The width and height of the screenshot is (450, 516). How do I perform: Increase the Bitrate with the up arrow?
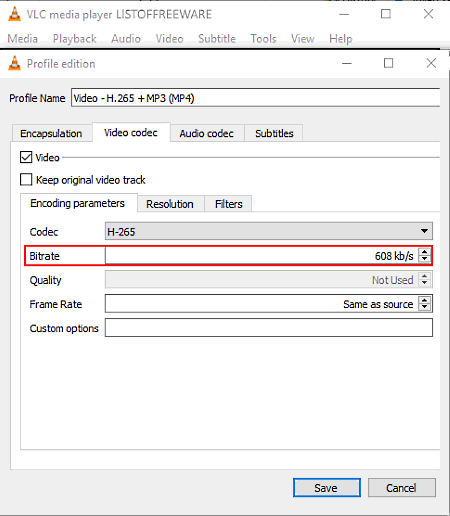coord(424,252)
